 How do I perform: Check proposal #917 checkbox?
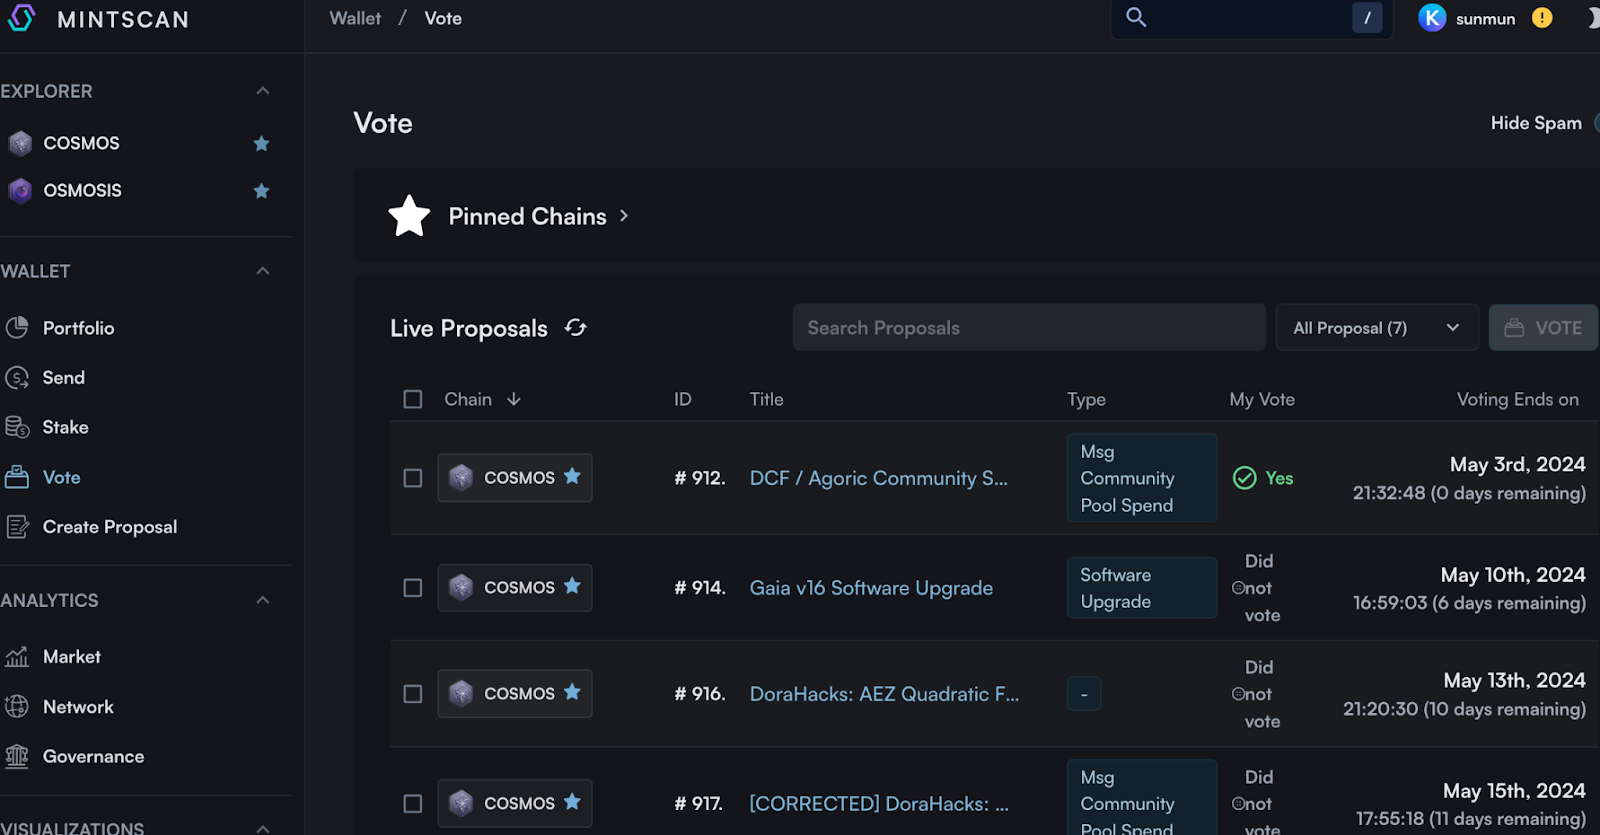coord(413,804)
